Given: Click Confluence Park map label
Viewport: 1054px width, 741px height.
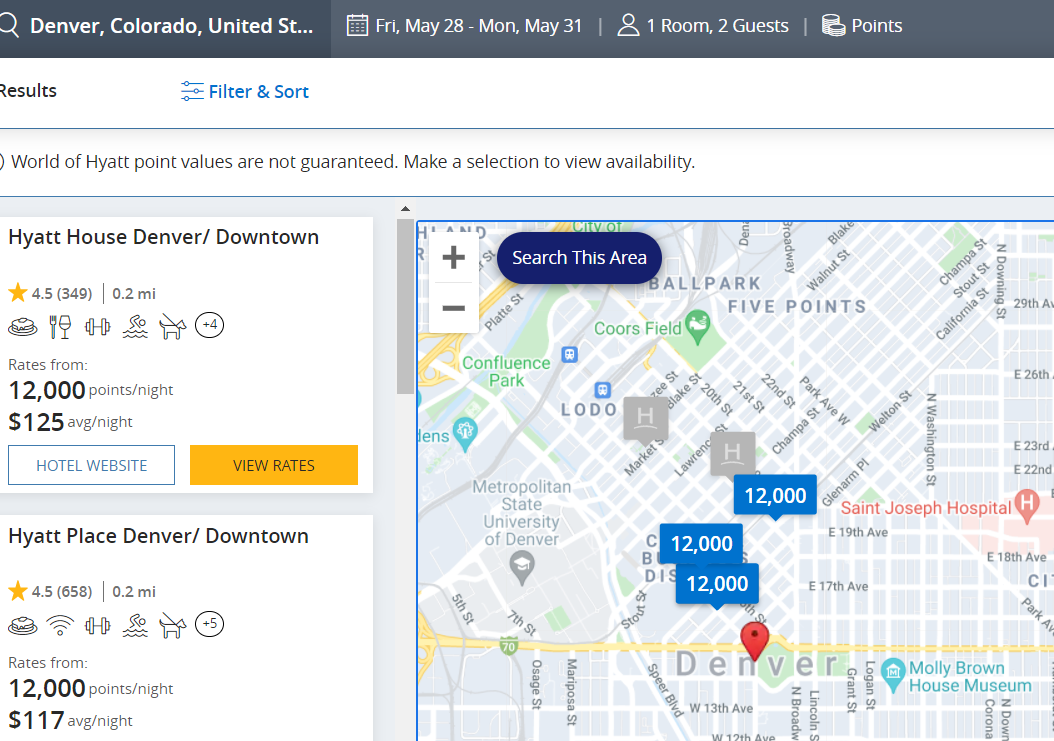Looking at the screenshot, I should 506,371.
